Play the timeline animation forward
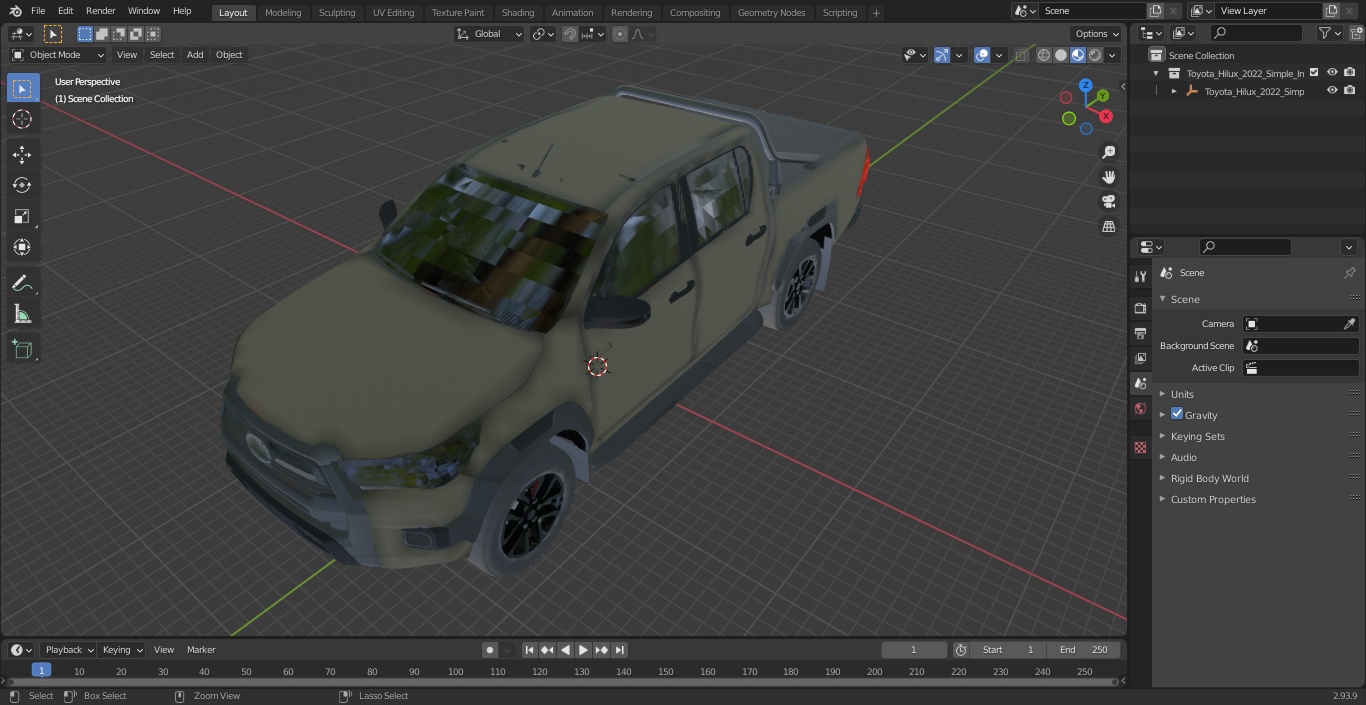This screenshot has width=1366, height=705. [x=583, y=650]
